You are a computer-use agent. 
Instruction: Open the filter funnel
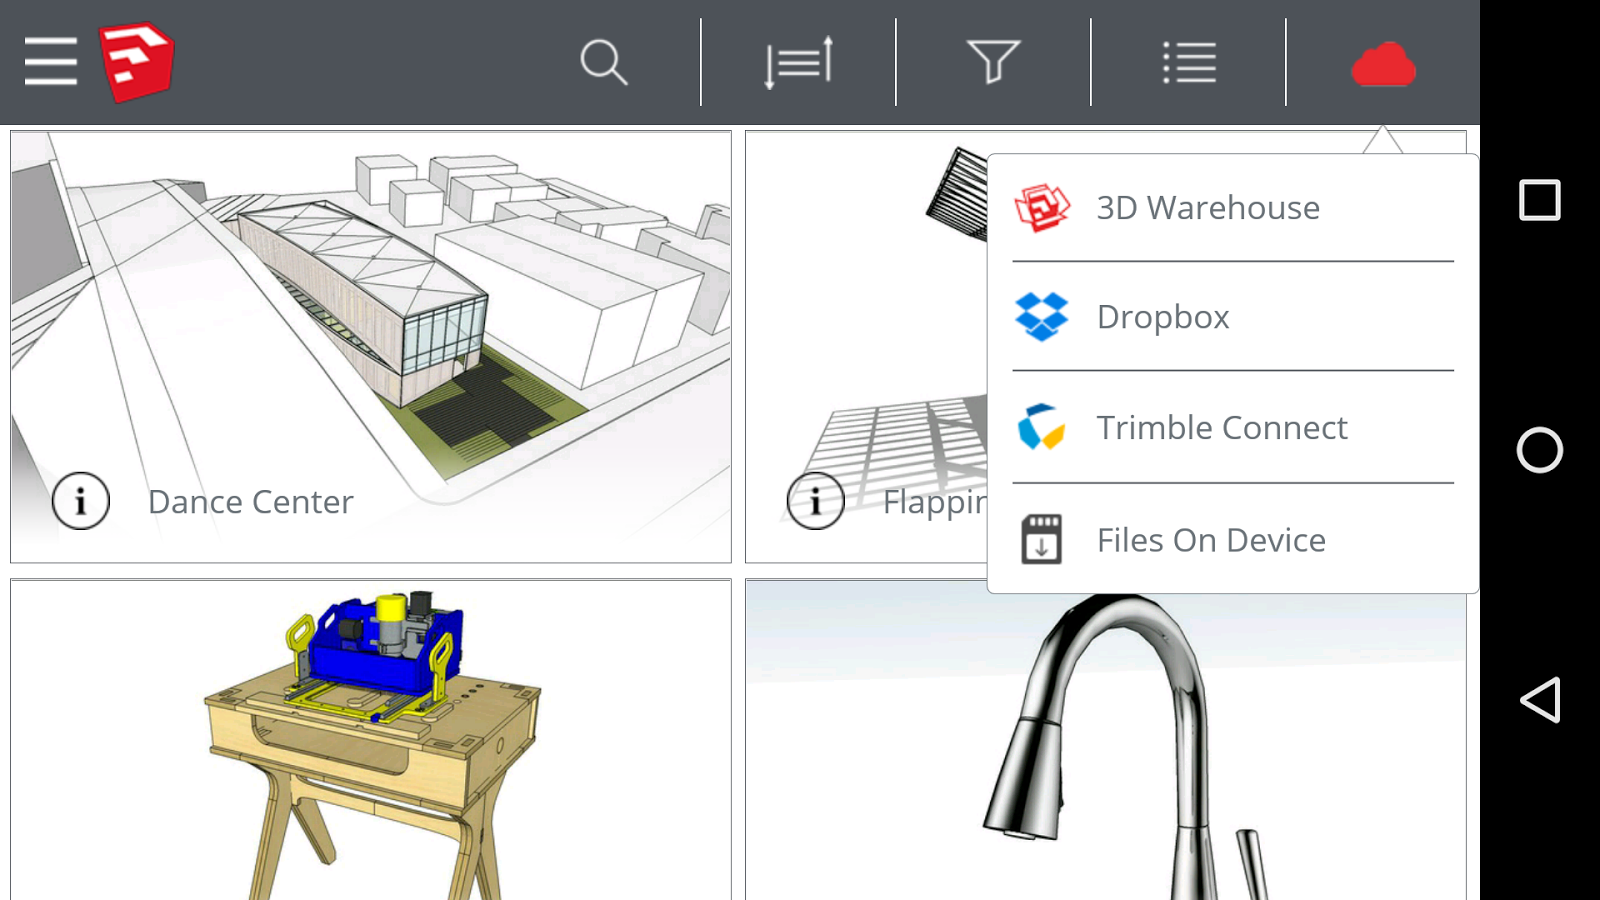point(993,62)
